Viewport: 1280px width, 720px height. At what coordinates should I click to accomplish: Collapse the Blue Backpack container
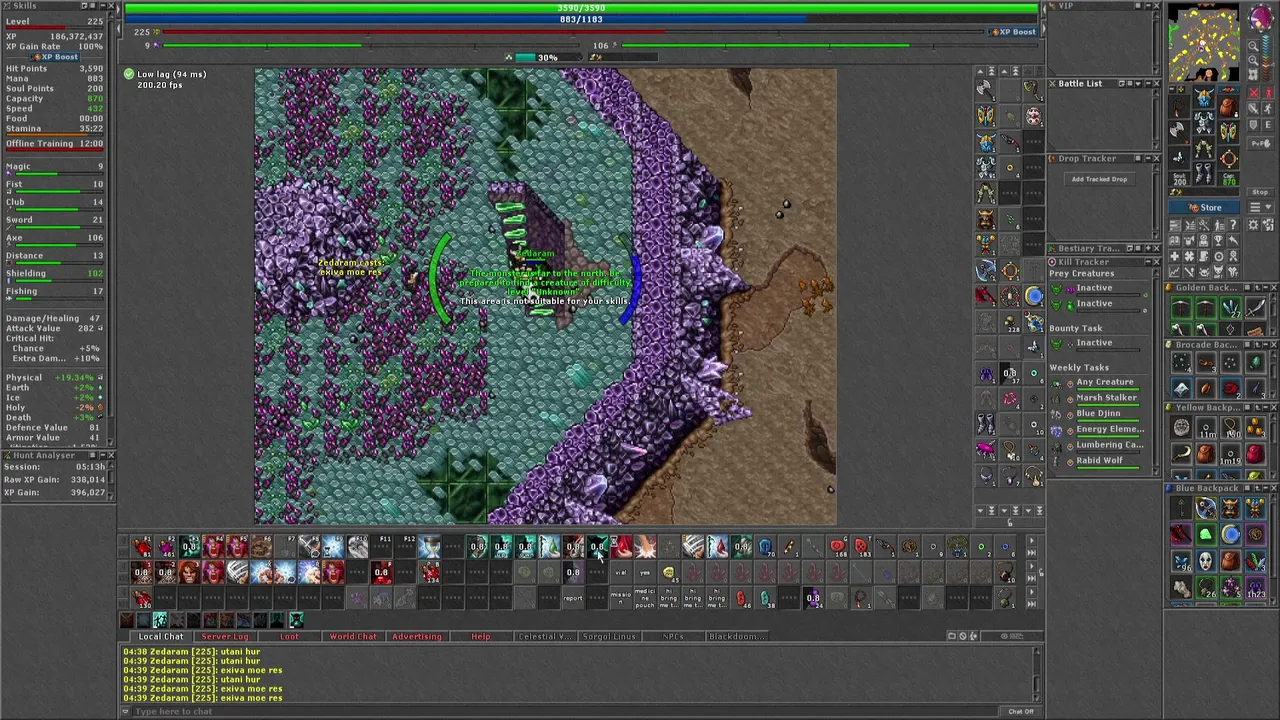click(x=1266, y=488)
